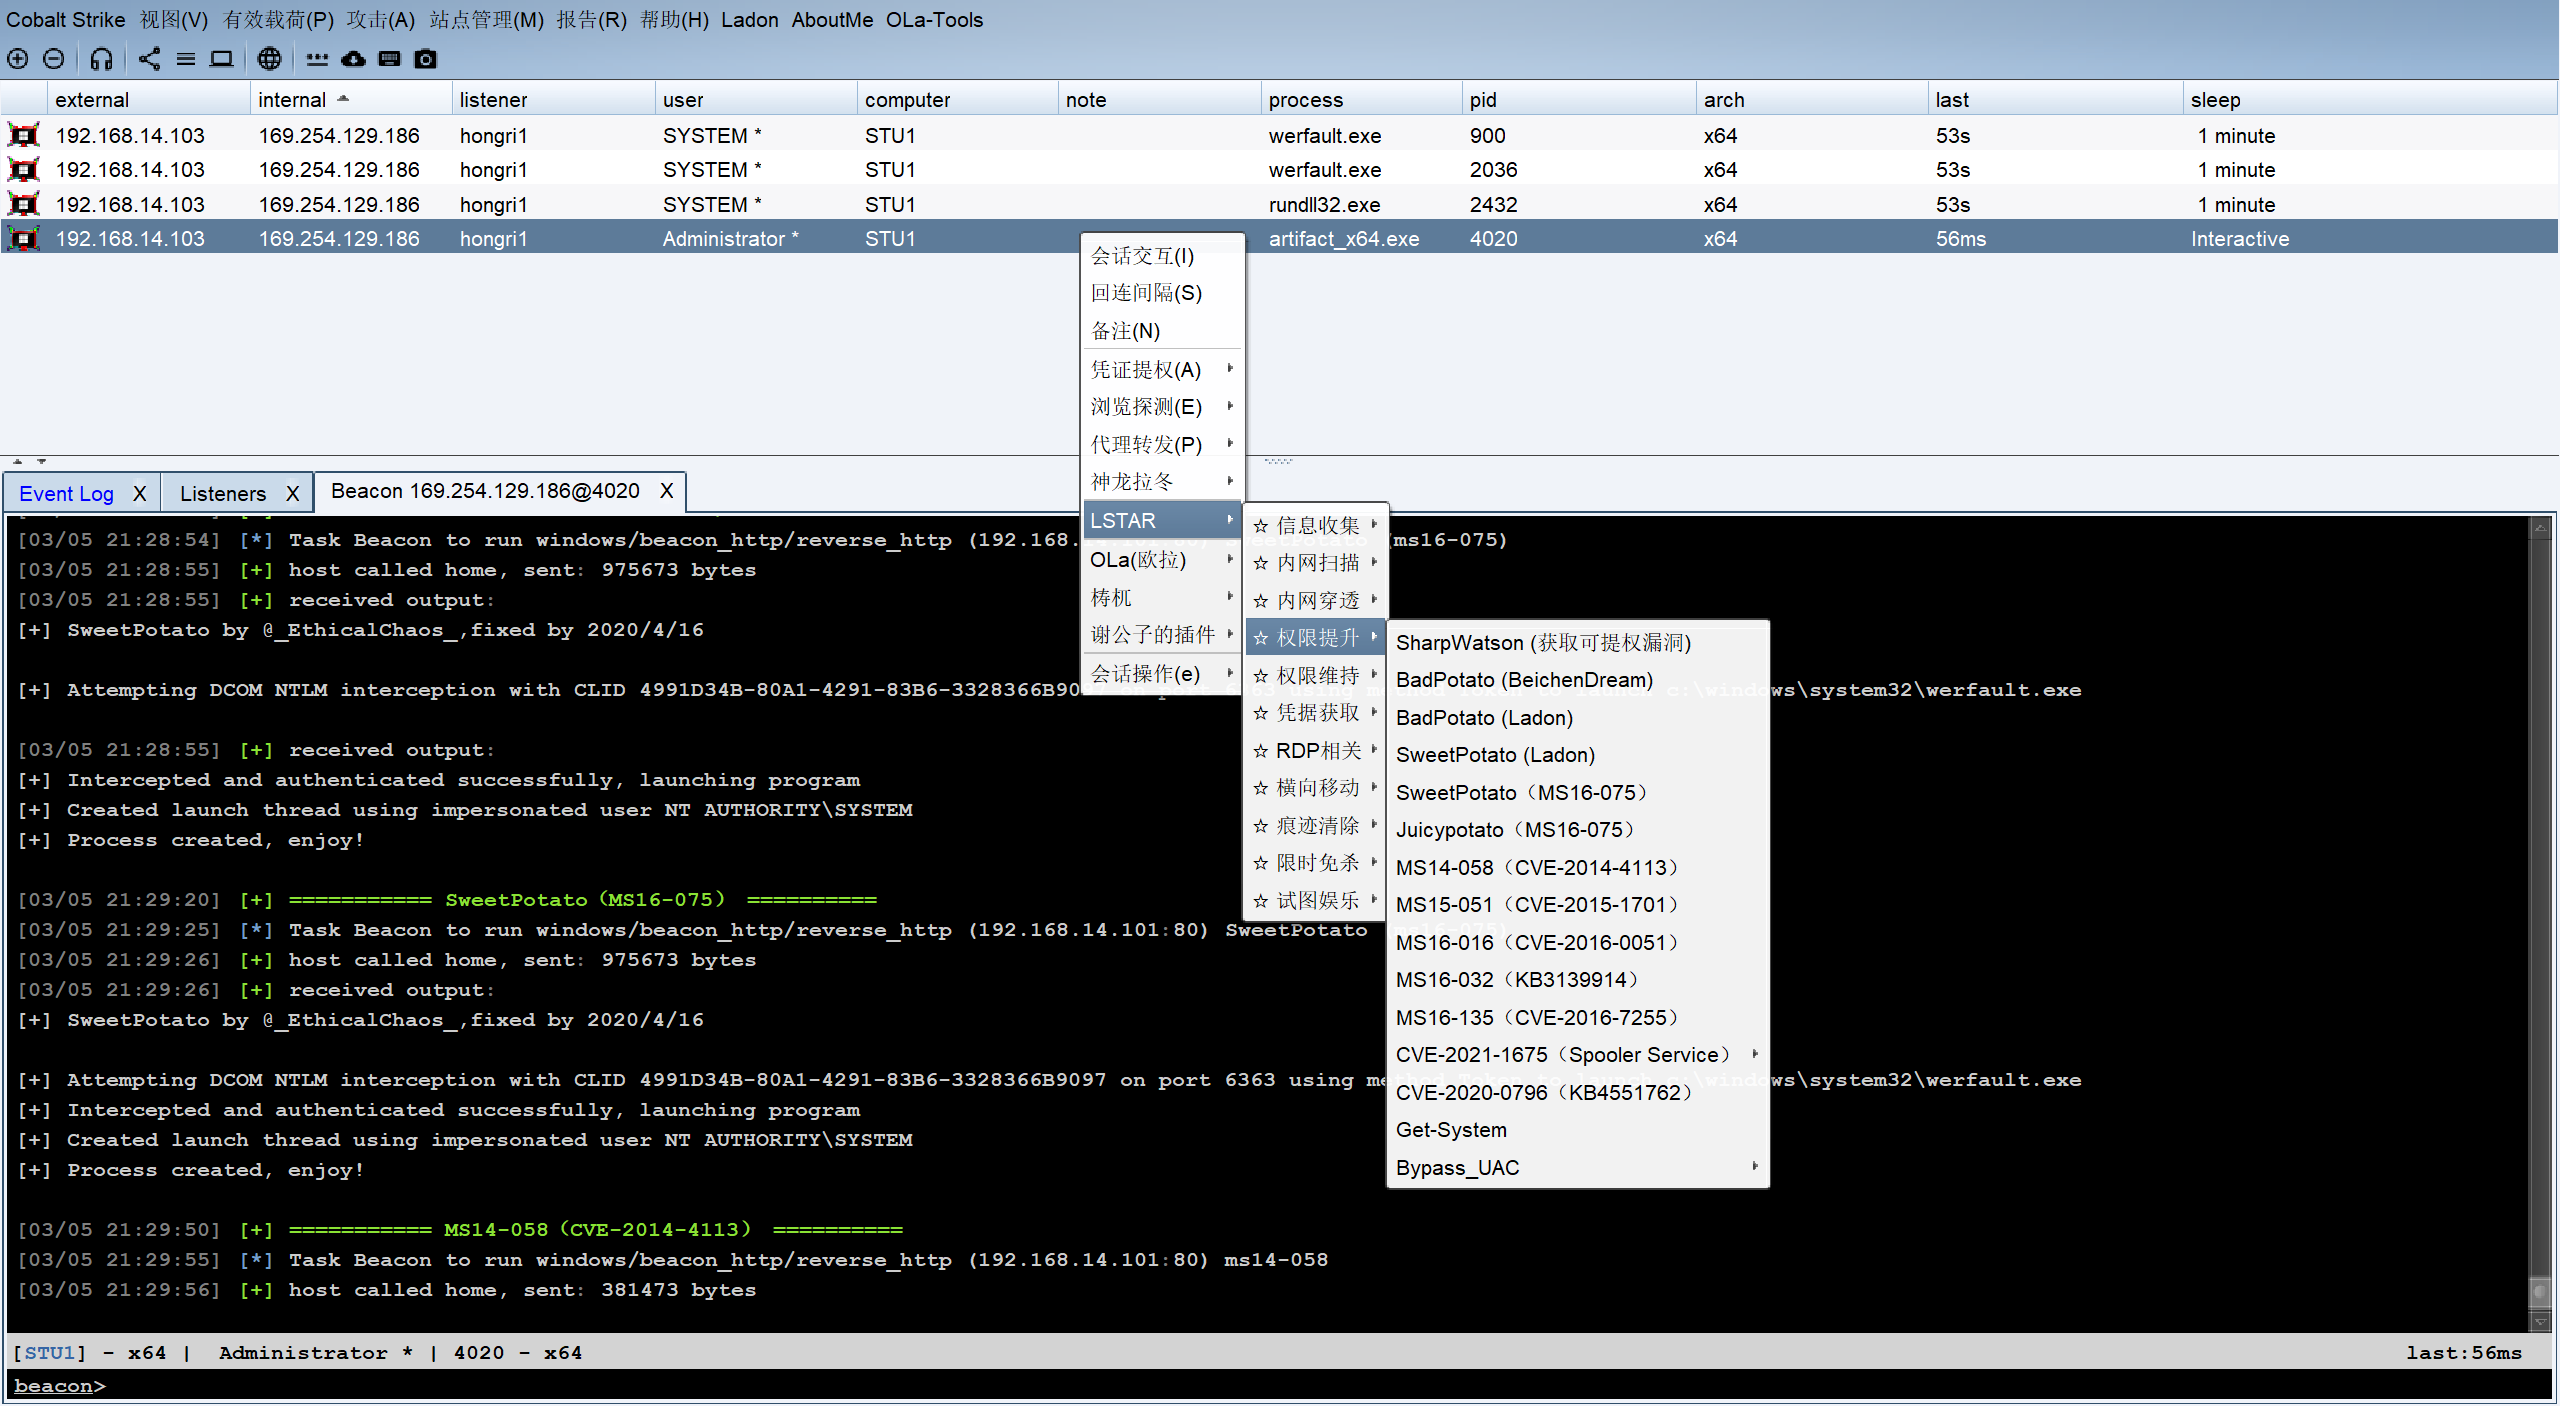Switch to the Event Log tab
The height and width of the screenshot is (1406, 2560).
pyautogui.click(x=66, y=493)
